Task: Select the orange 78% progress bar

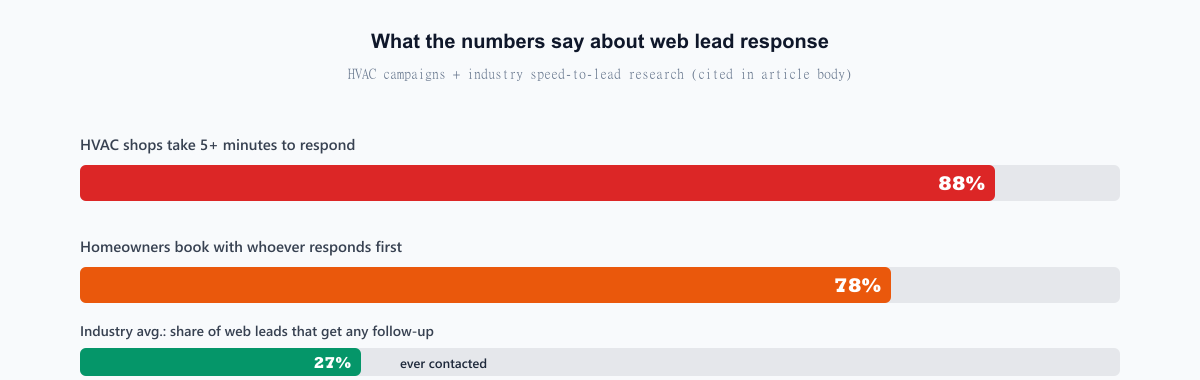Action: 485,285
